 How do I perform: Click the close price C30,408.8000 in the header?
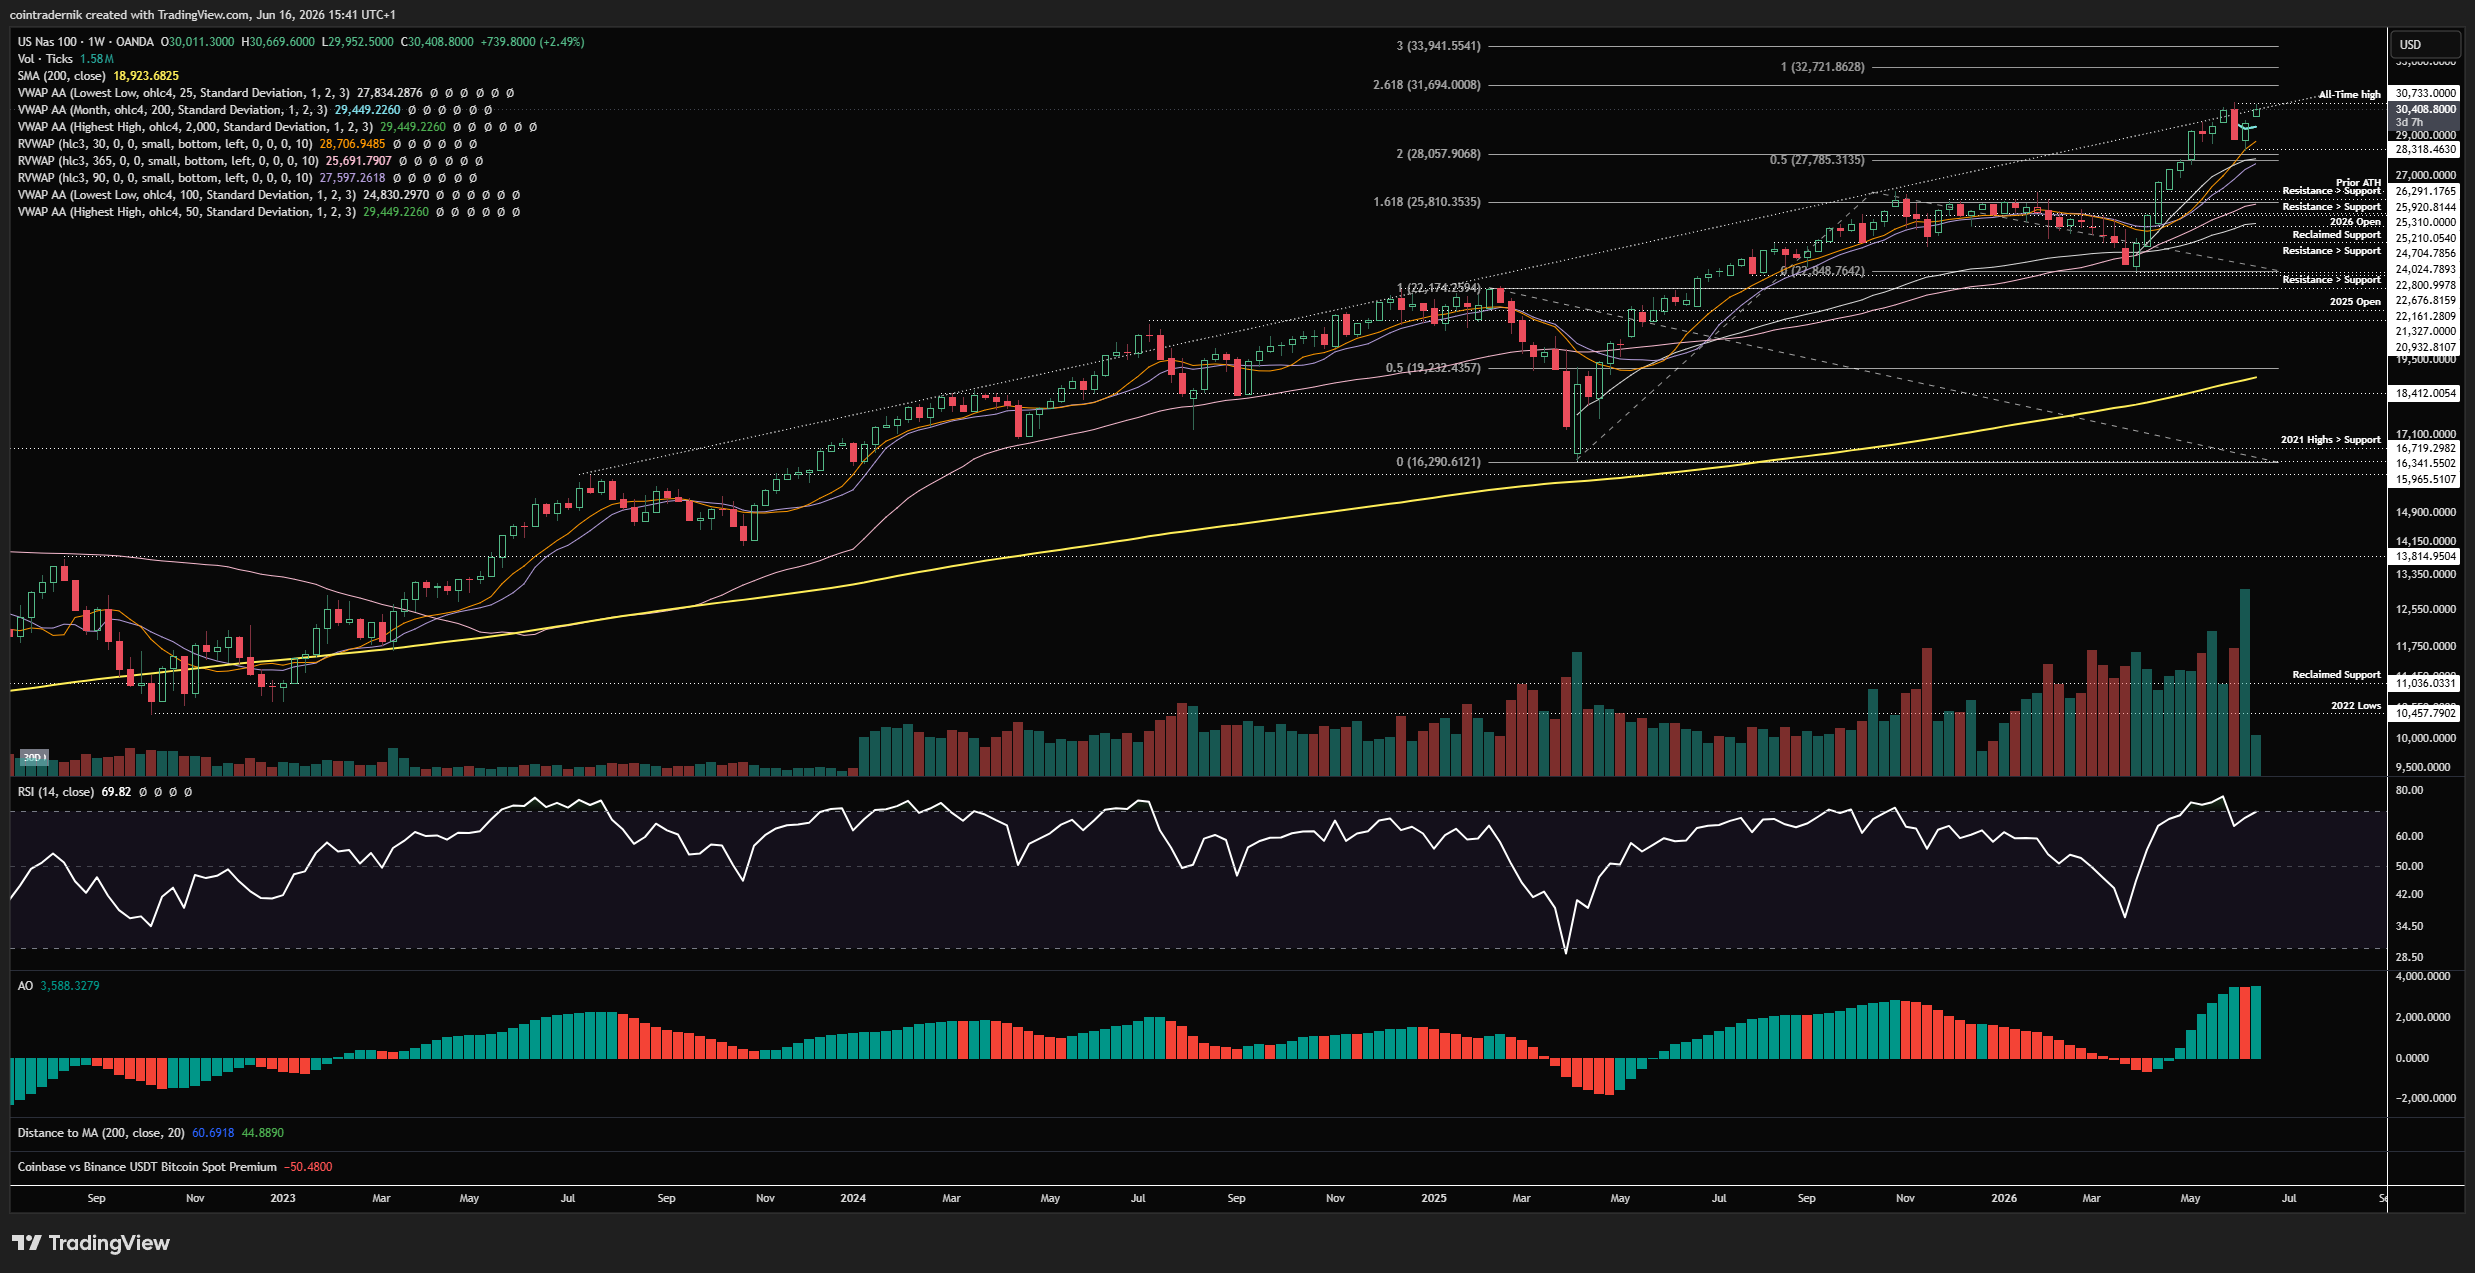tap(437, 42)
